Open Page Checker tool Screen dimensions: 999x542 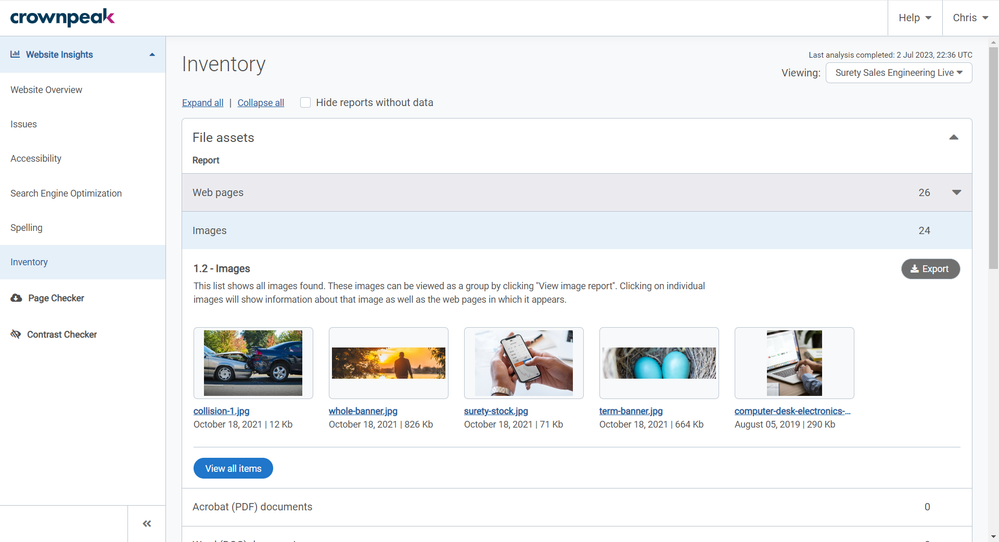point(56,298)
